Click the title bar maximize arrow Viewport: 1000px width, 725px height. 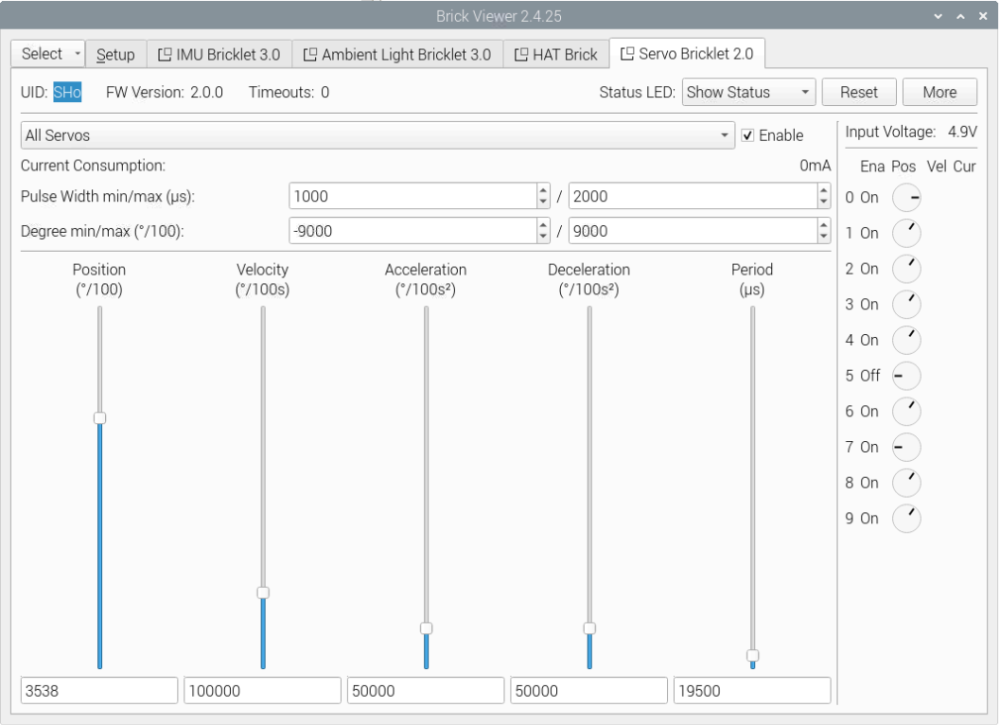tap(960, 17)
